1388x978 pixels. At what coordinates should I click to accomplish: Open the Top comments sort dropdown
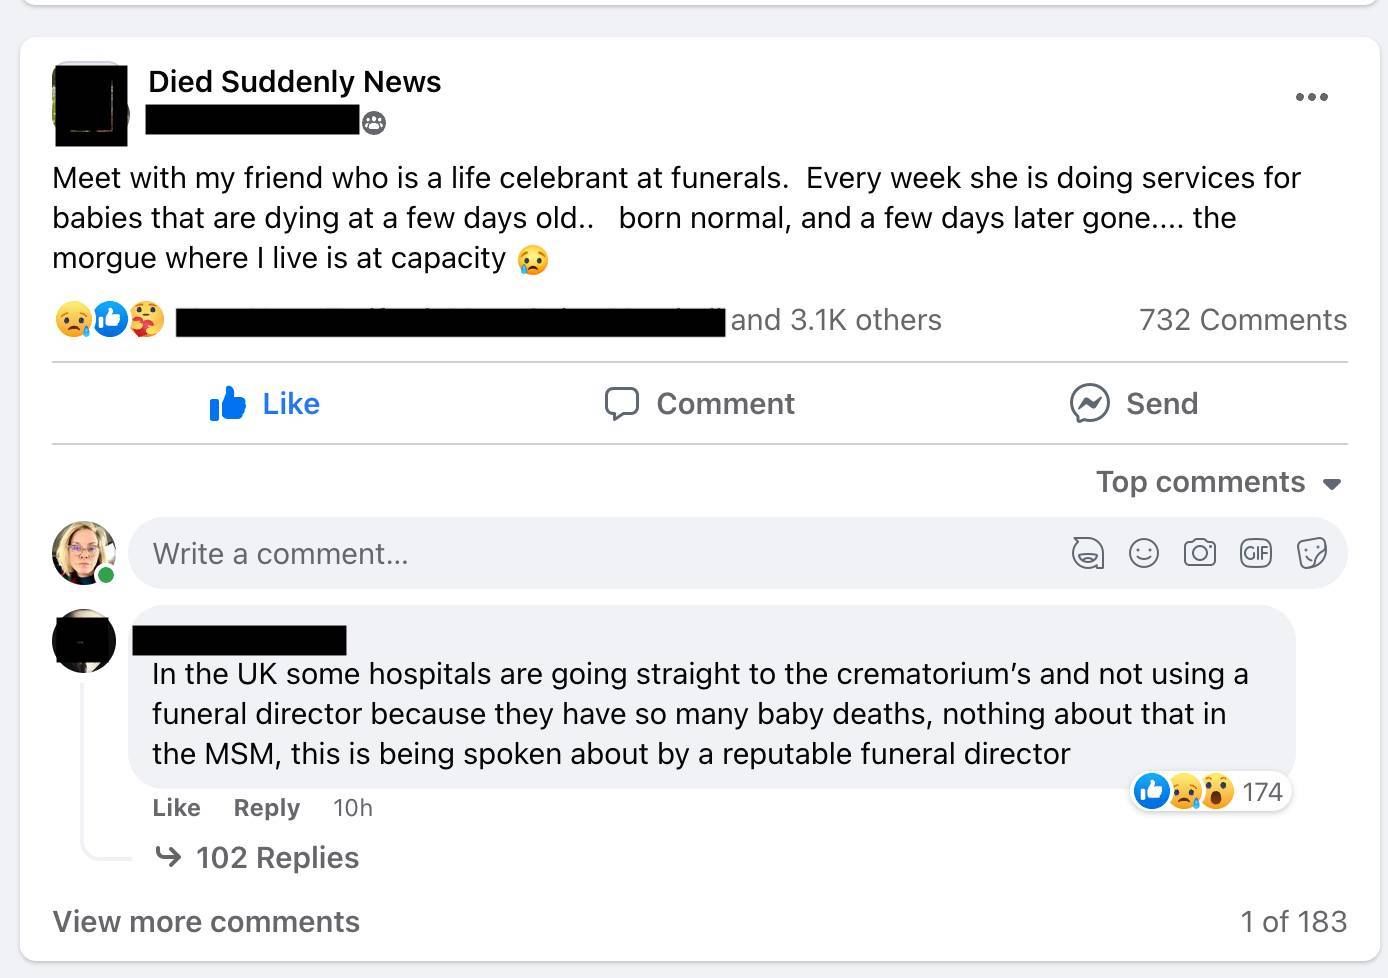(1217, 483)
